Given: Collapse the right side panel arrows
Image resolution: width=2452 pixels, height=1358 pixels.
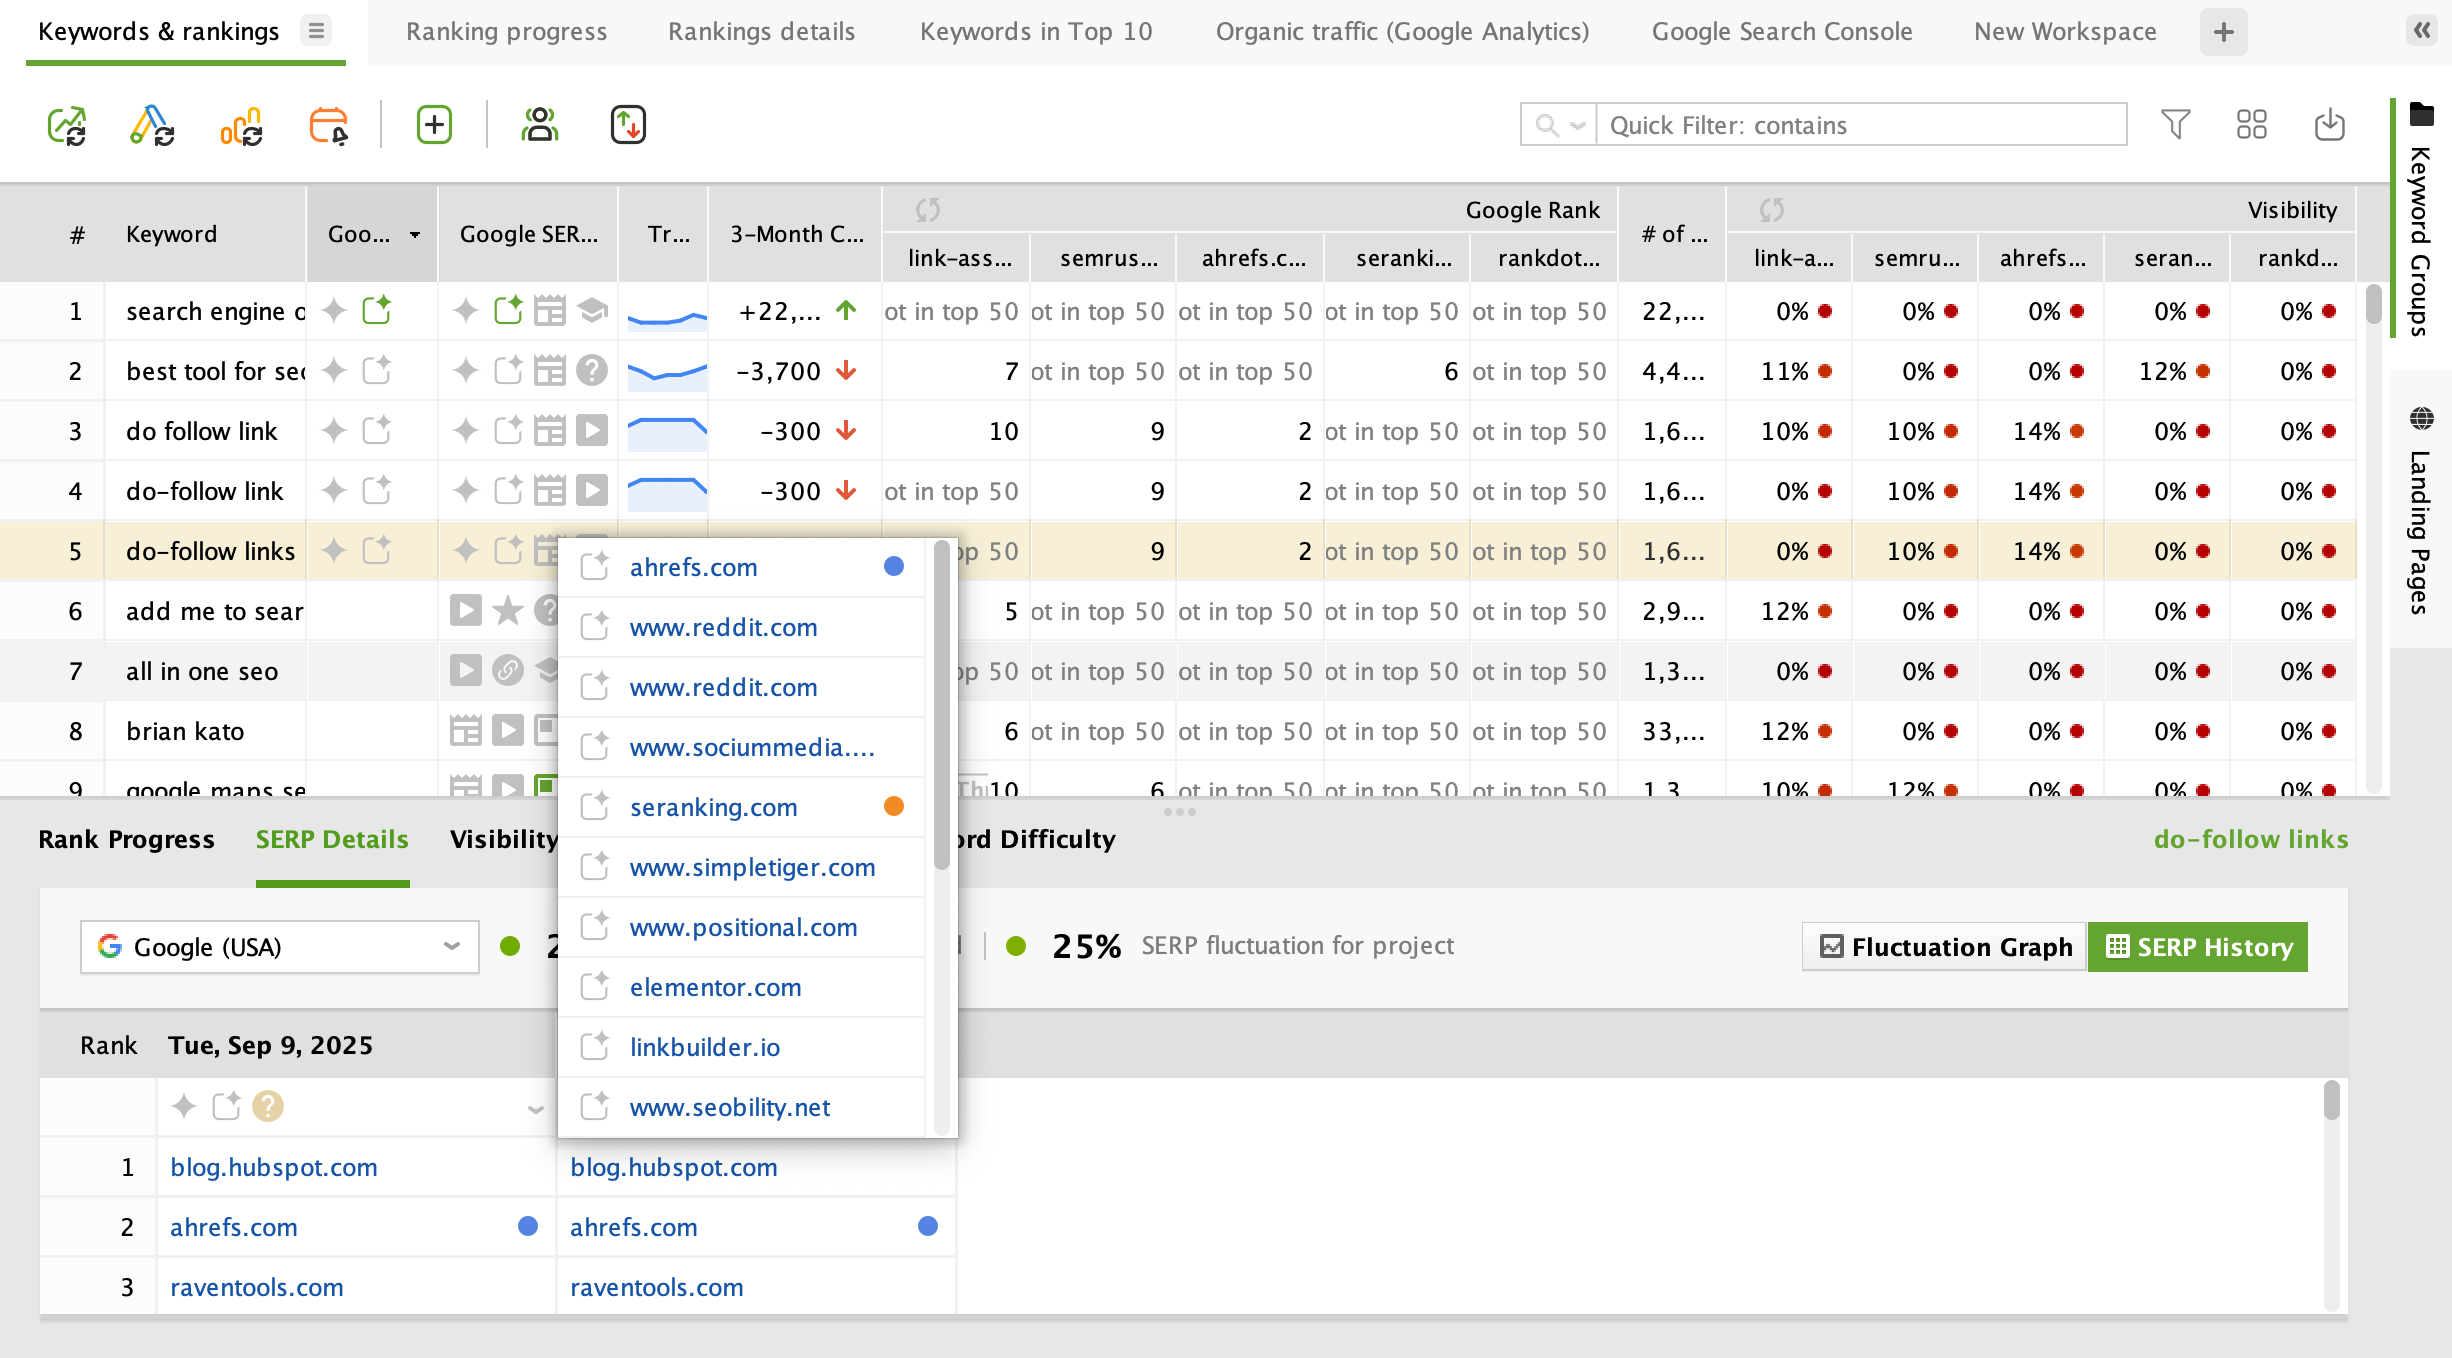Looking at the screenshot, I should (2422, 30).
